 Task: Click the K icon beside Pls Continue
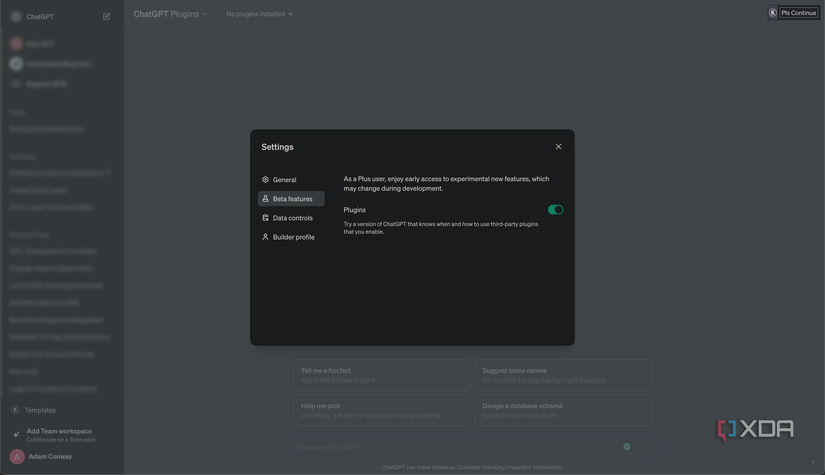(x=772, y=13)
